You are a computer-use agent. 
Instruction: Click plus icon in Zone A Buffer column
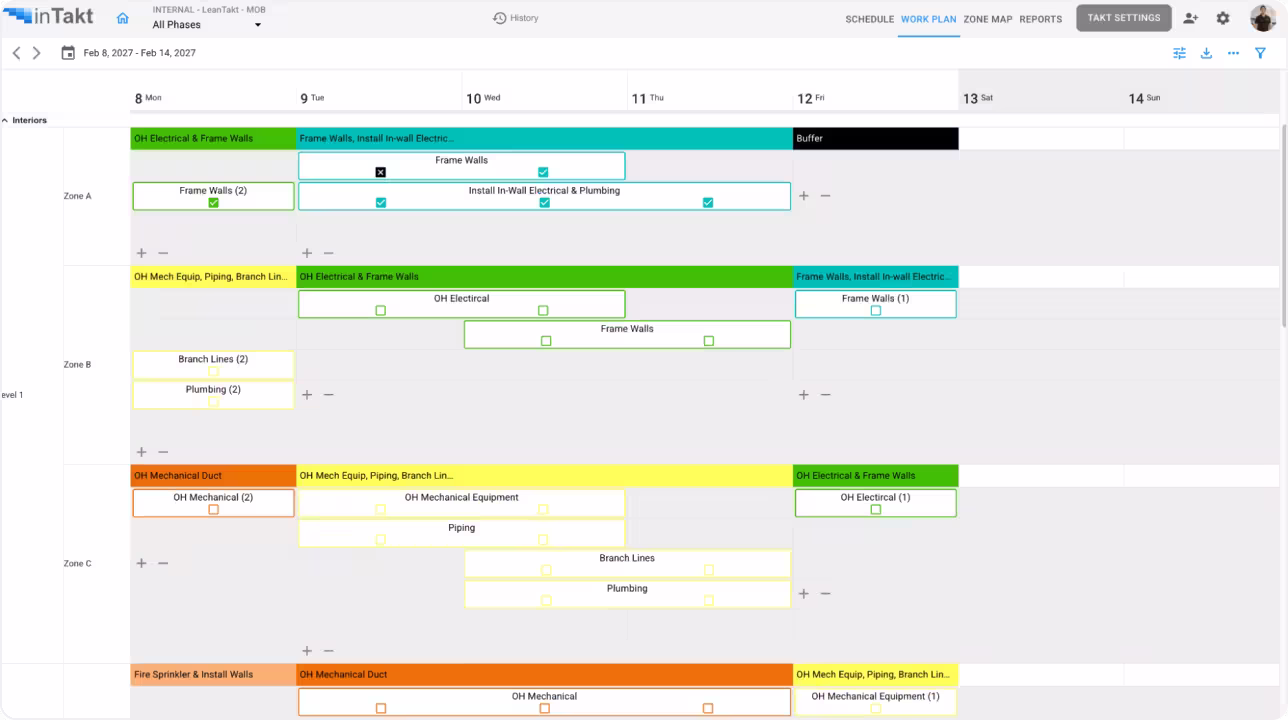click(x=803, y=196)
